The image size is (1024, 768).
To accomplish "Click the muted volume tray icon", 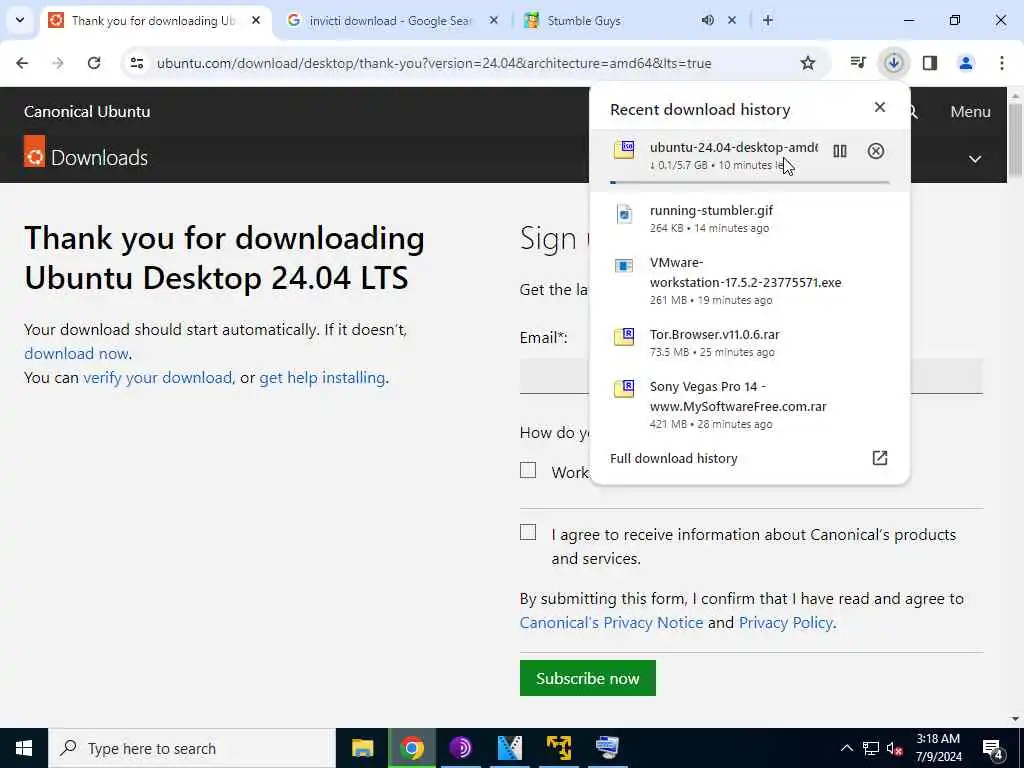I will (x=894, y=748).
